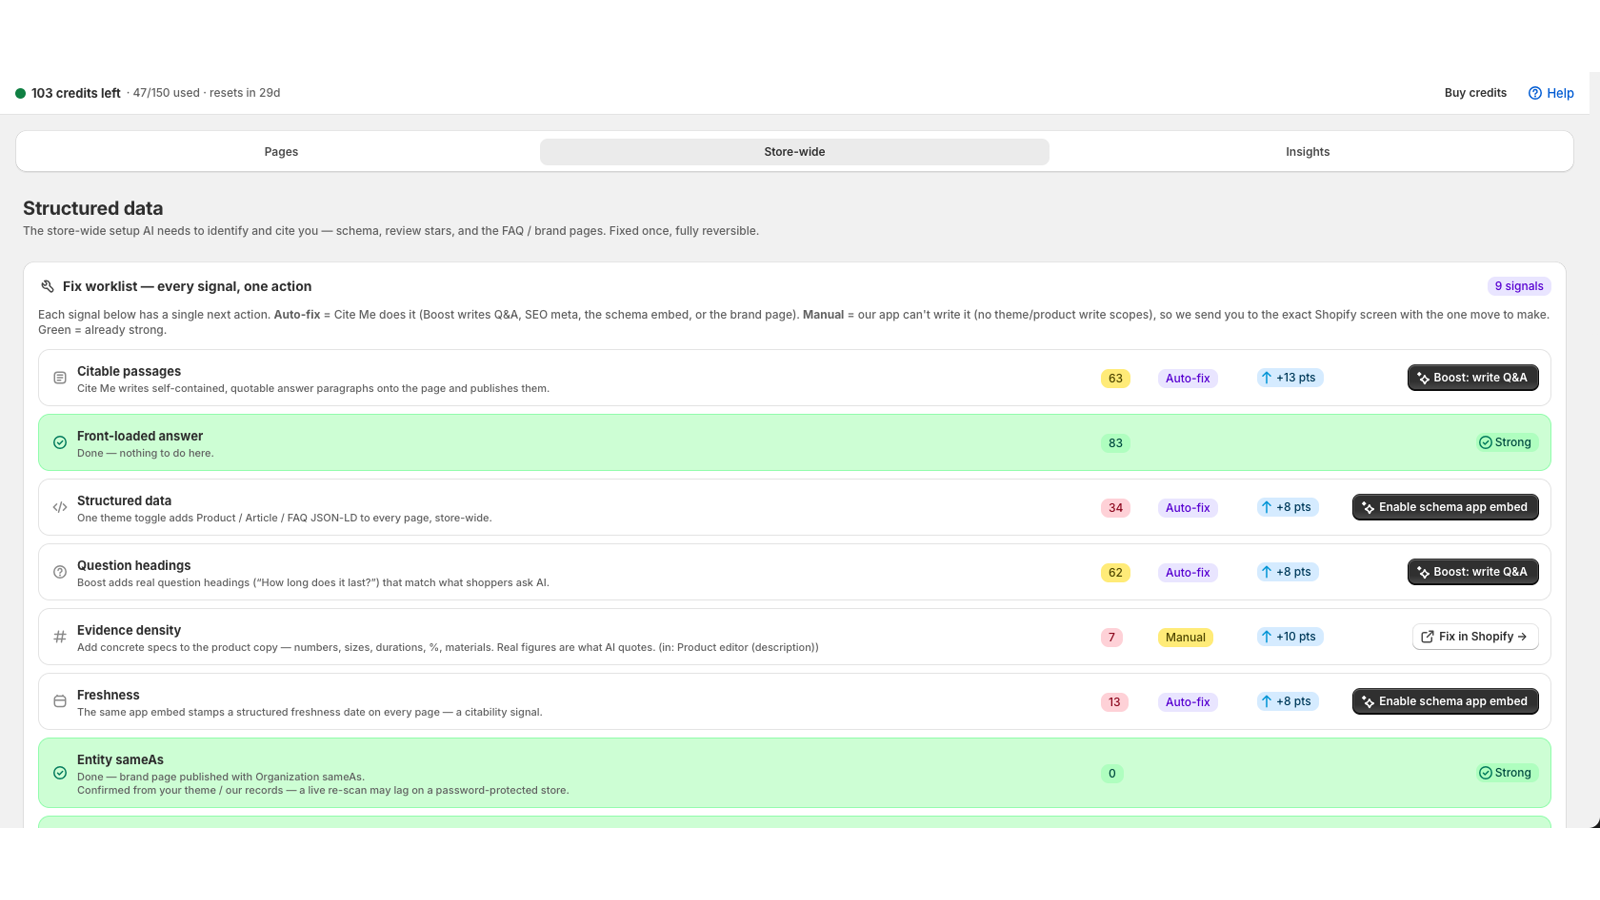Click +10 pts badge on Evidence density
The image size is (1600, 900).
pyautogui.click(x=1289, y=637)
